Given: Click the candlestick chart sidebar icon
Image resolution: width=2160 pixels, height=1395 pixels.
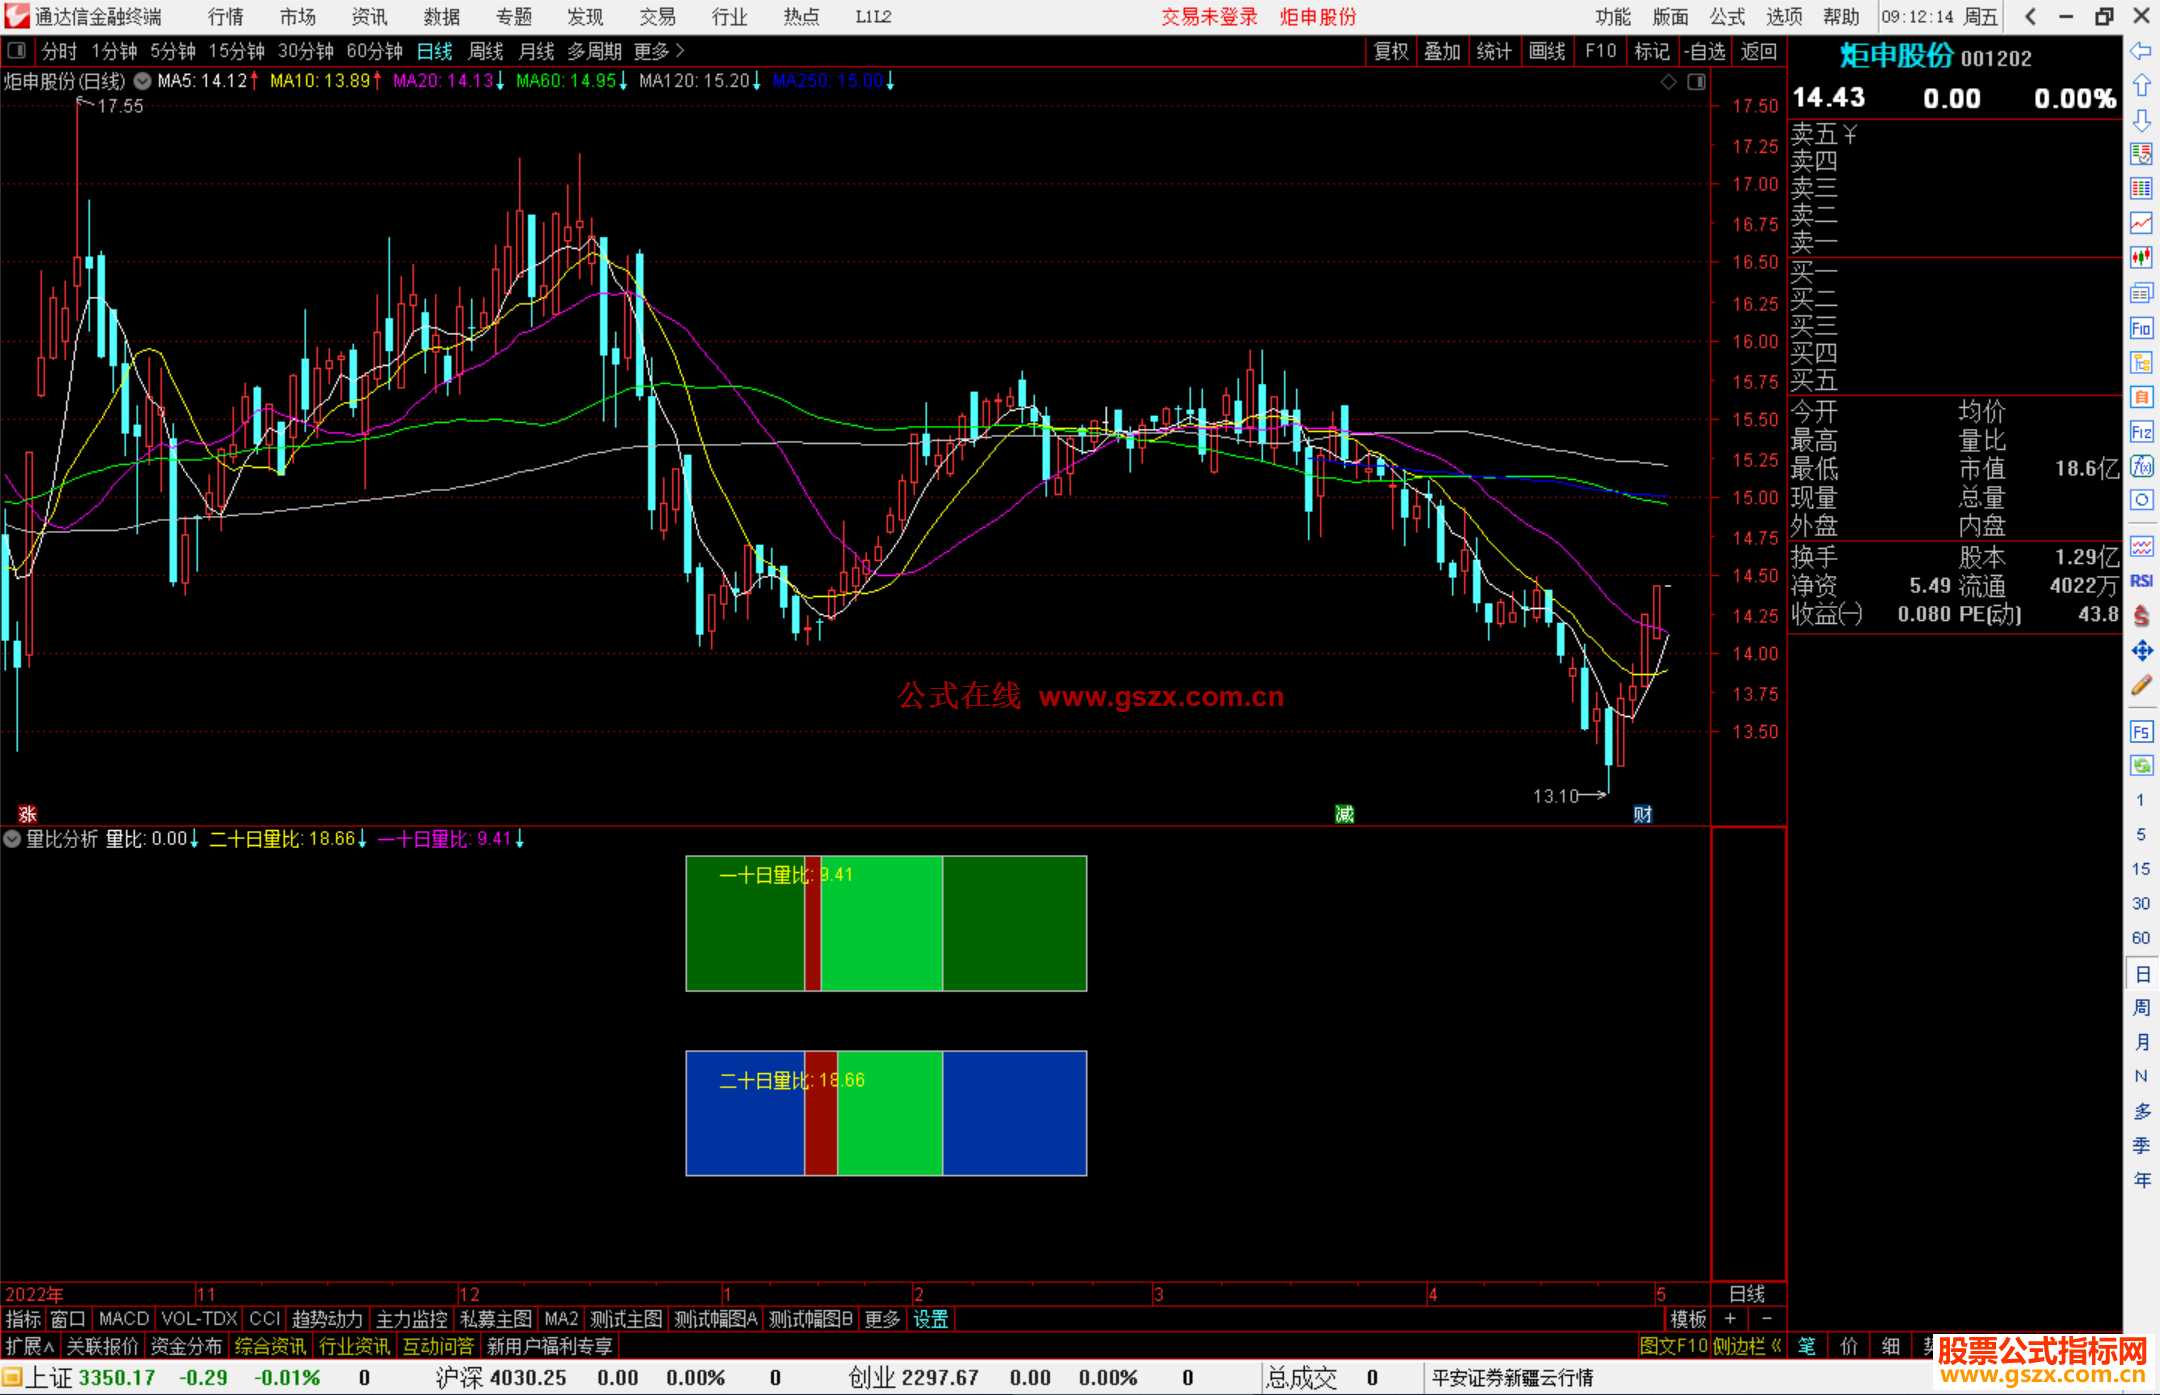Looking at the screenshot, I should point(2141,257).
